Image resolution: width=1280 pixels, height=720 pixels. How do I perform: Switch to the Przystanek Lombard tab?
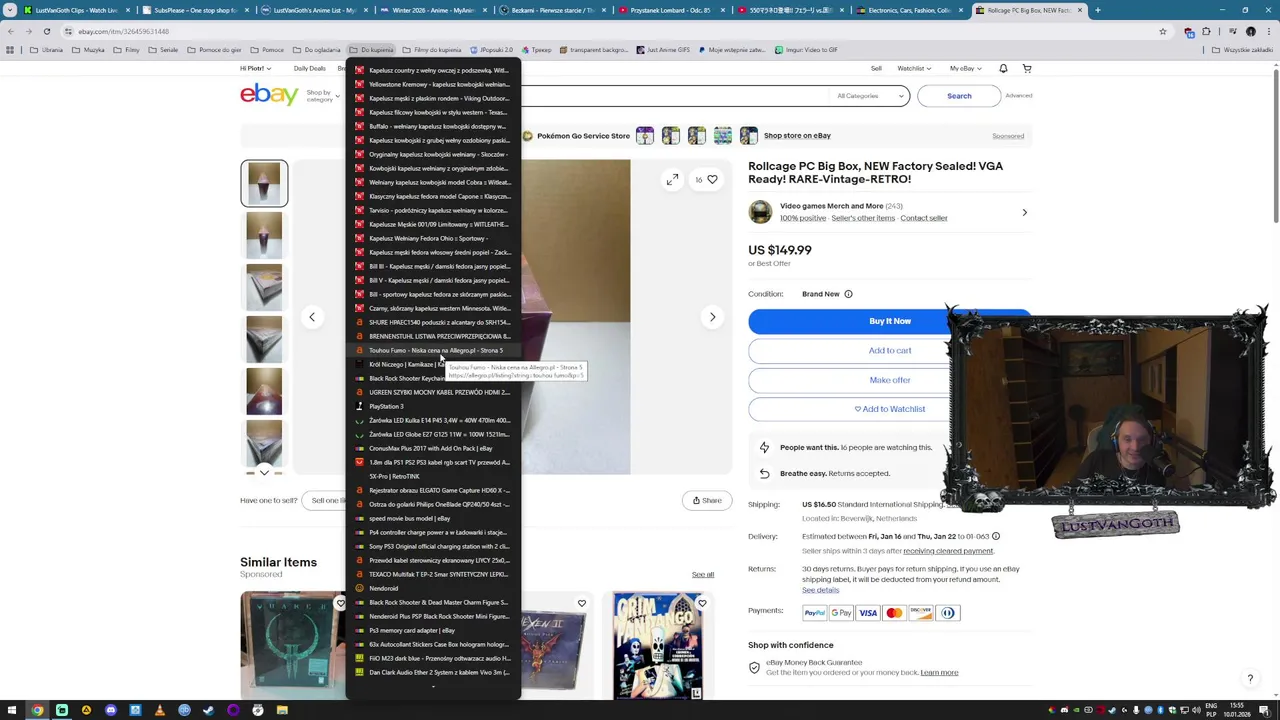coord(672,10)
